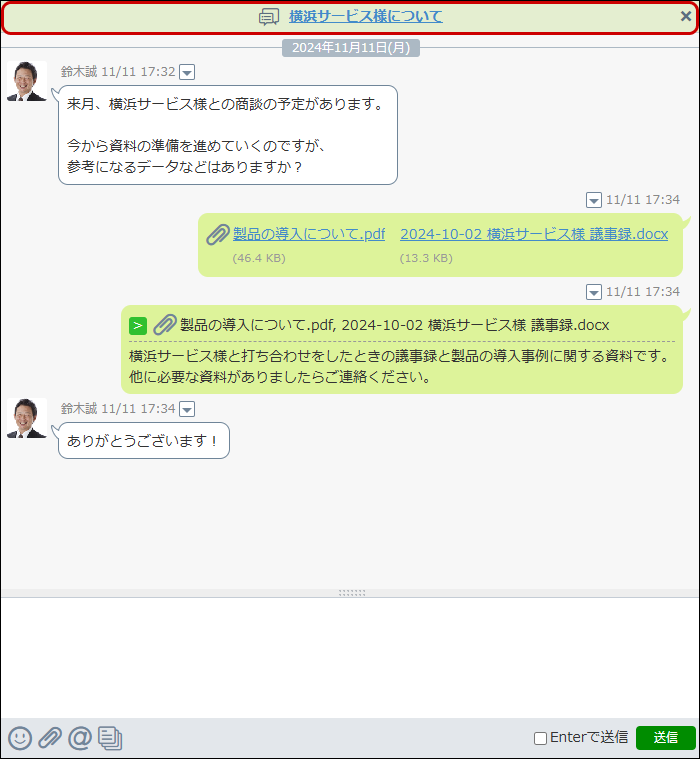Open the emoji picker smiley icon
The image size is (700, 759).
click(20, 738)
